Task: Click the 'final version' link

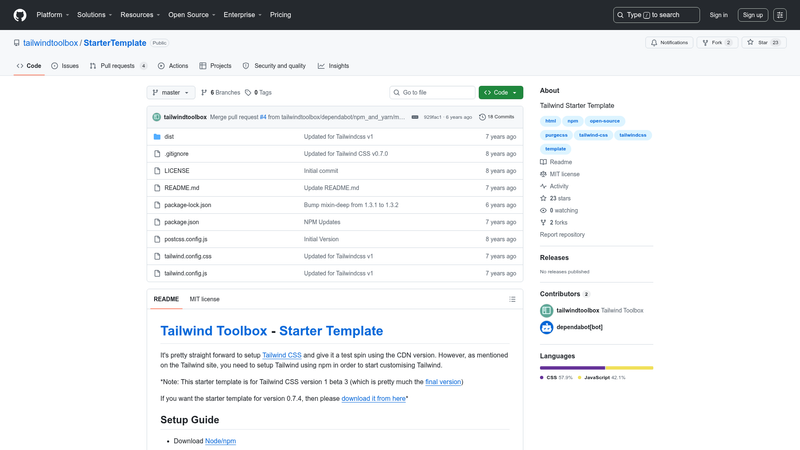Action: pyautogui.click(x=443, y=382)
